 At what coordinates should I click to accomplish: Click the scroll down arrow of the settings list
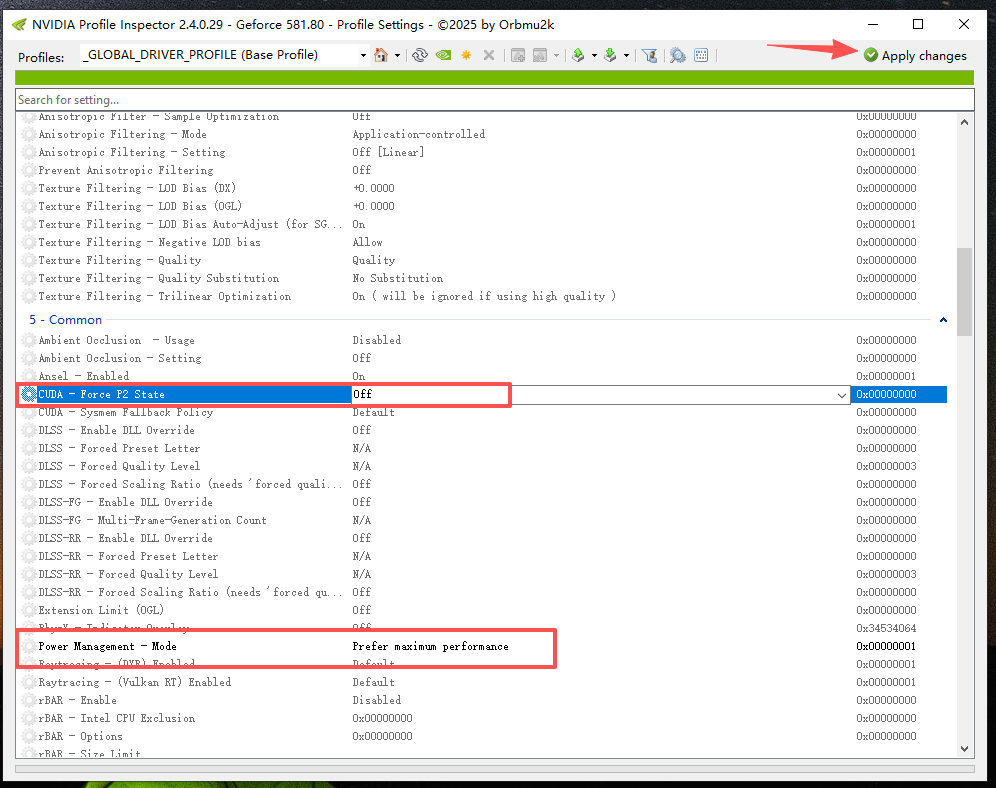(964, 749)
